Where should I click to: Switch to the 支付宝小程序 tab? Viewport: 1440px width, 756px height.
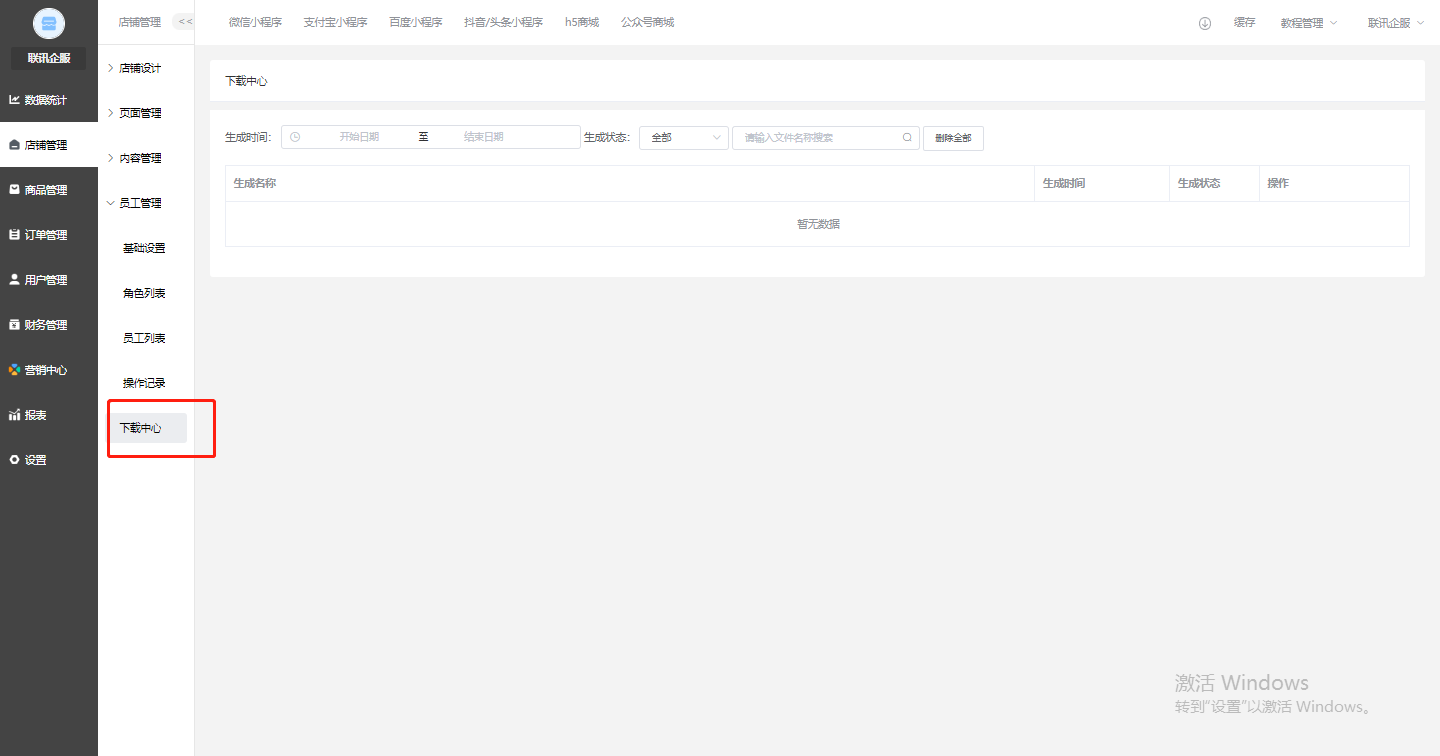tap(335, 22)
